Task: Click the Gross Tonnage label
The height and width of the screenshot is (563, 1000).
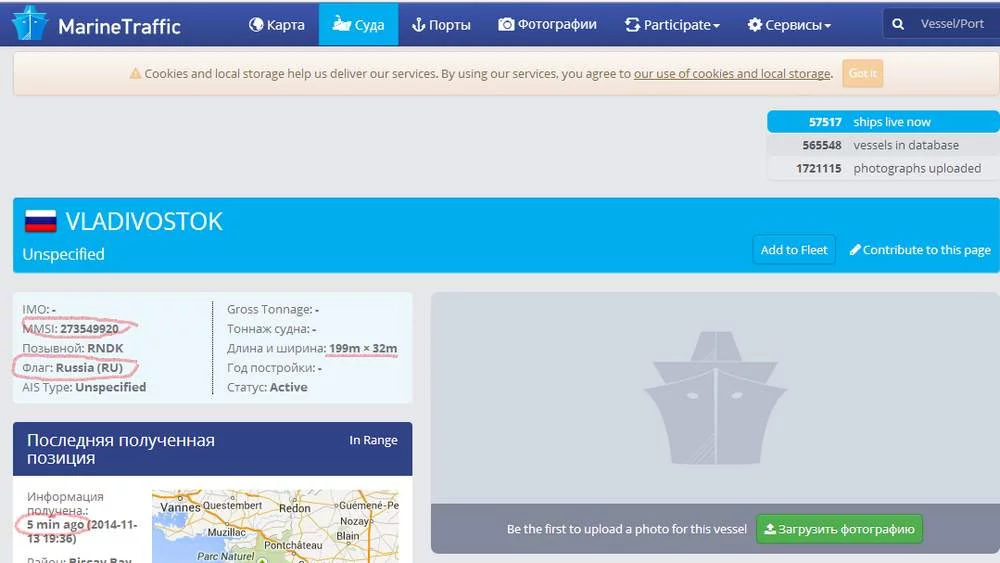Action: pos(269,309)
